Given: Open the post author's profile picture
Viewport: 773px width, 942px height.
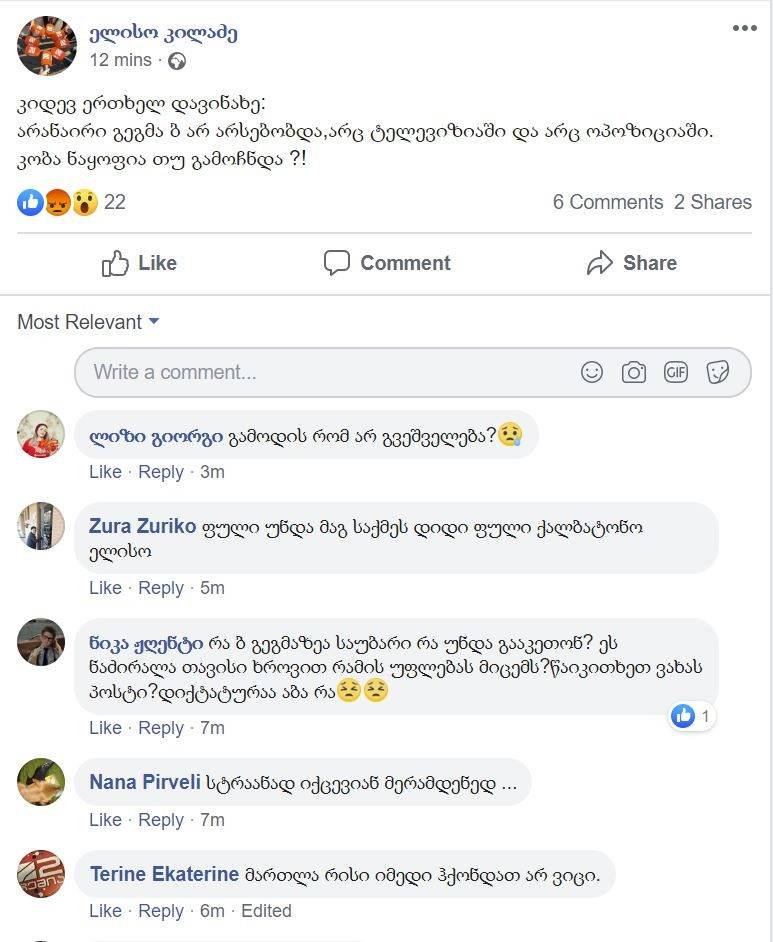Looking at the screenshot, I should (x=47, y=46).
